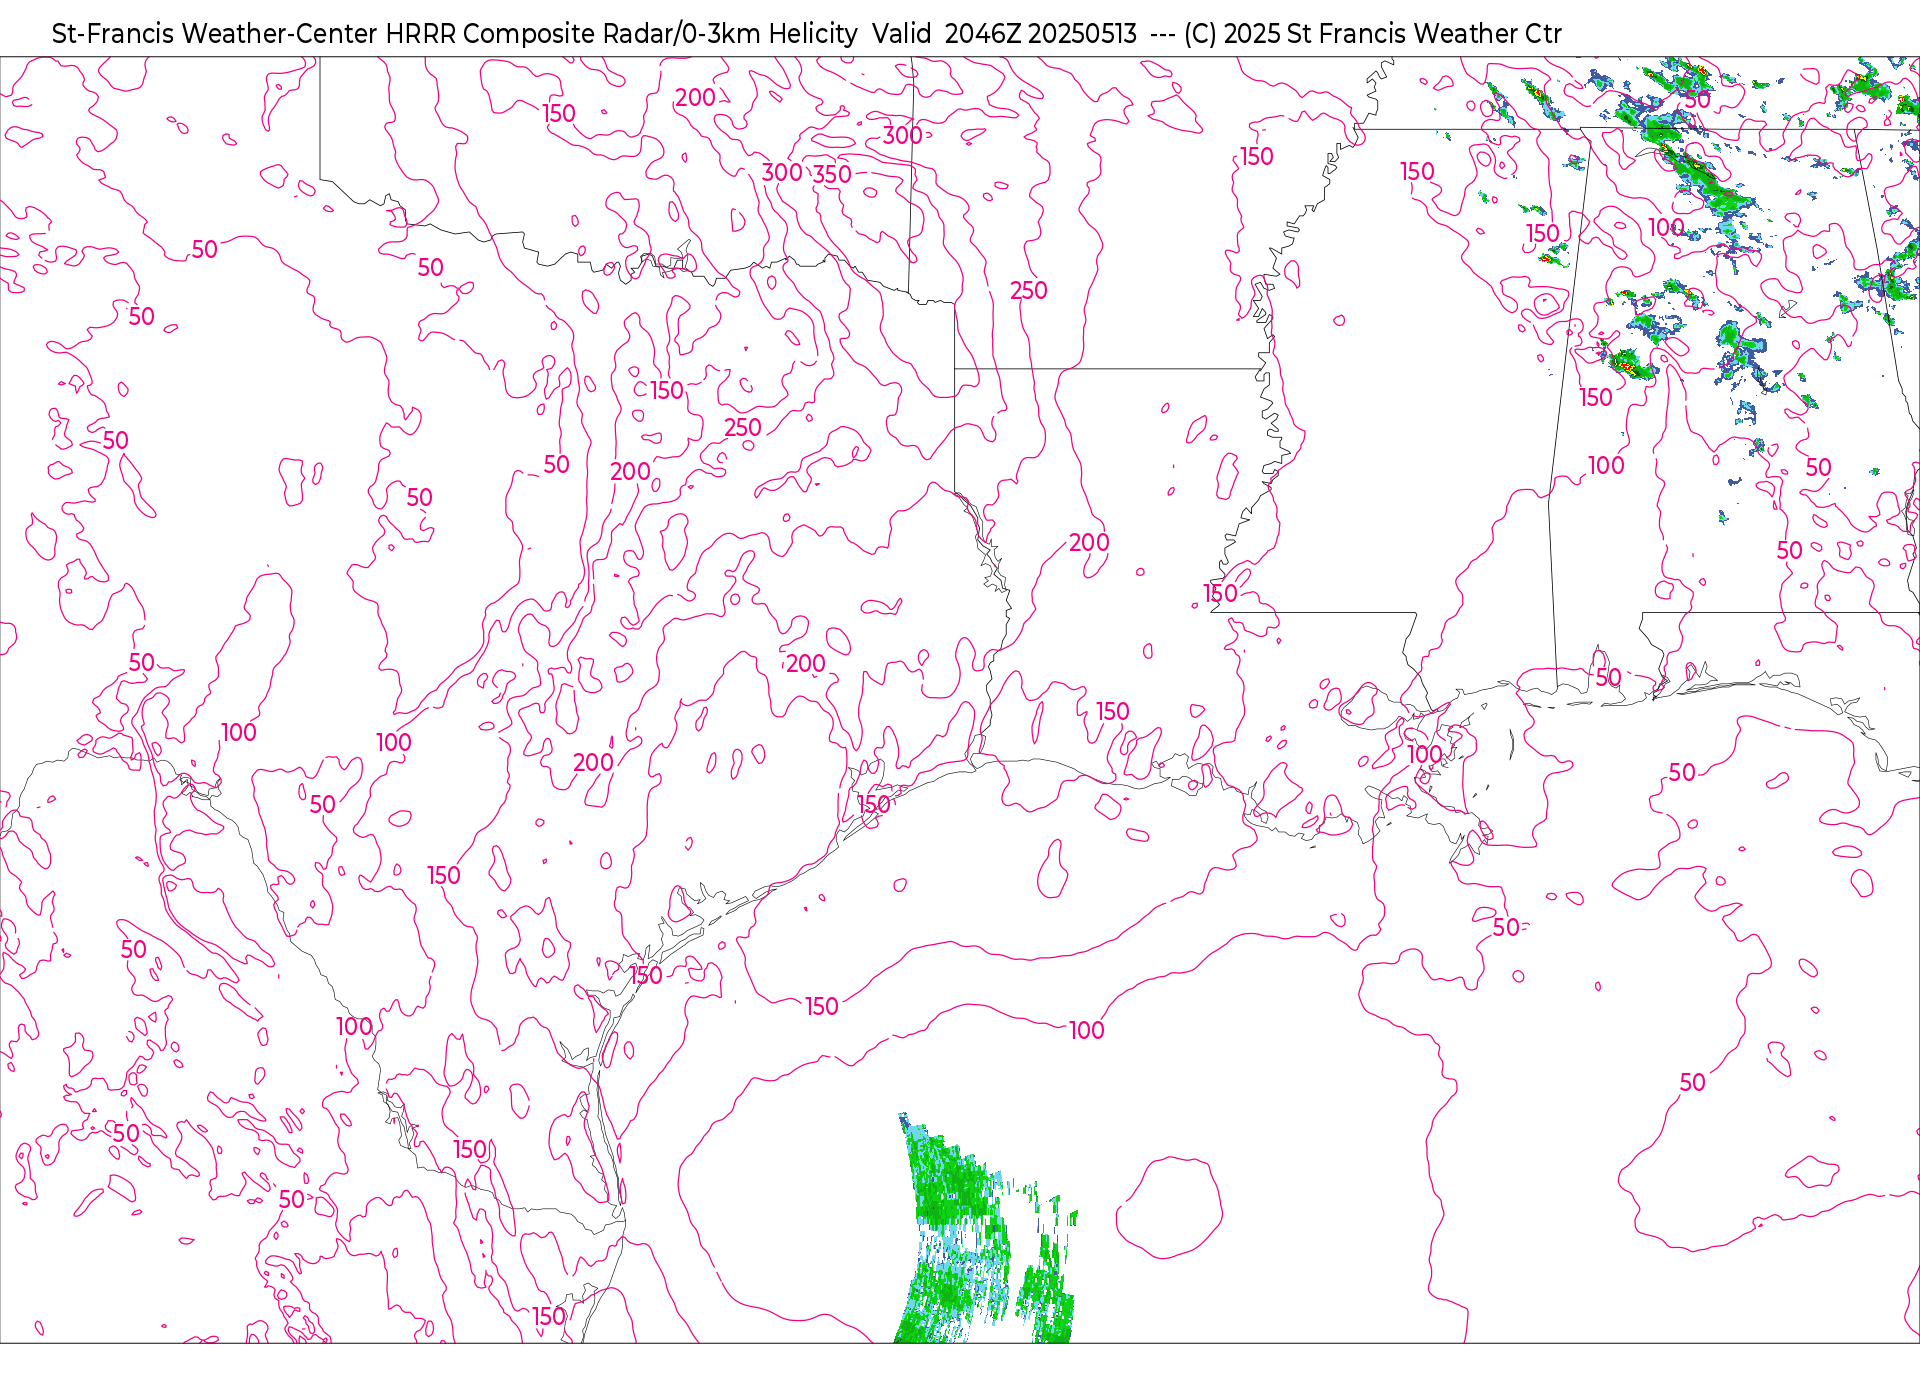
Task: Click the "350" helicity contour label
Action: pyautogui.click(x=832, y=175)
